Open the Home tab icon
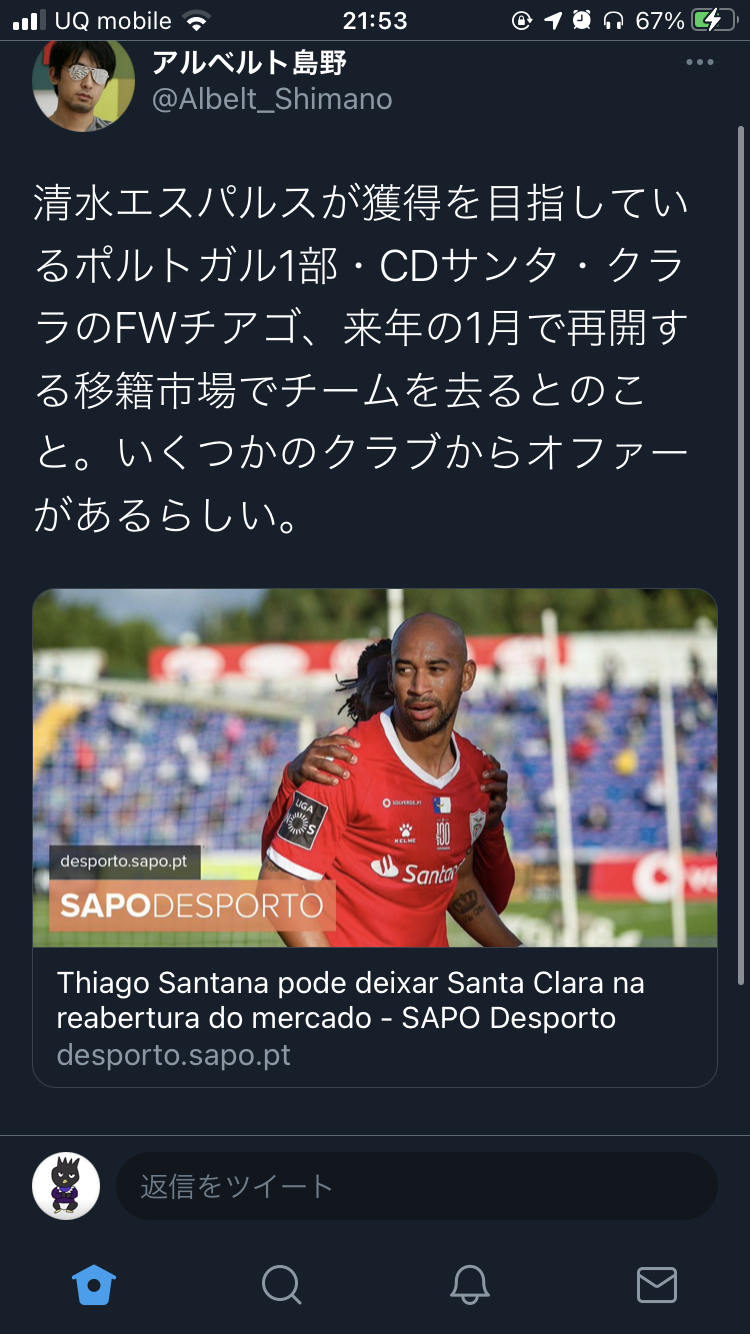The width and height of the screenshot is (750, 1334). tap(94, 1284)
